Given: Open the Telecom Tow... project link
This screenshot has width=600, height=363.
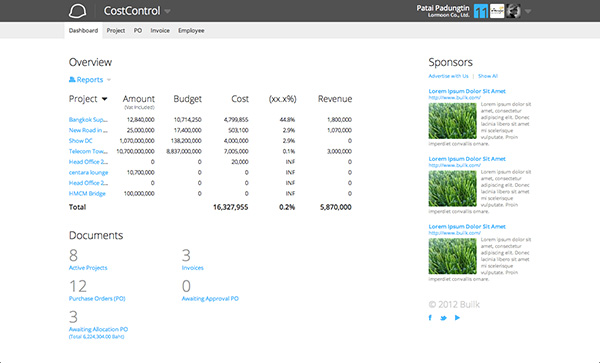Looking at the screenshot, I should pyautogui.click(x=88, y=151).
